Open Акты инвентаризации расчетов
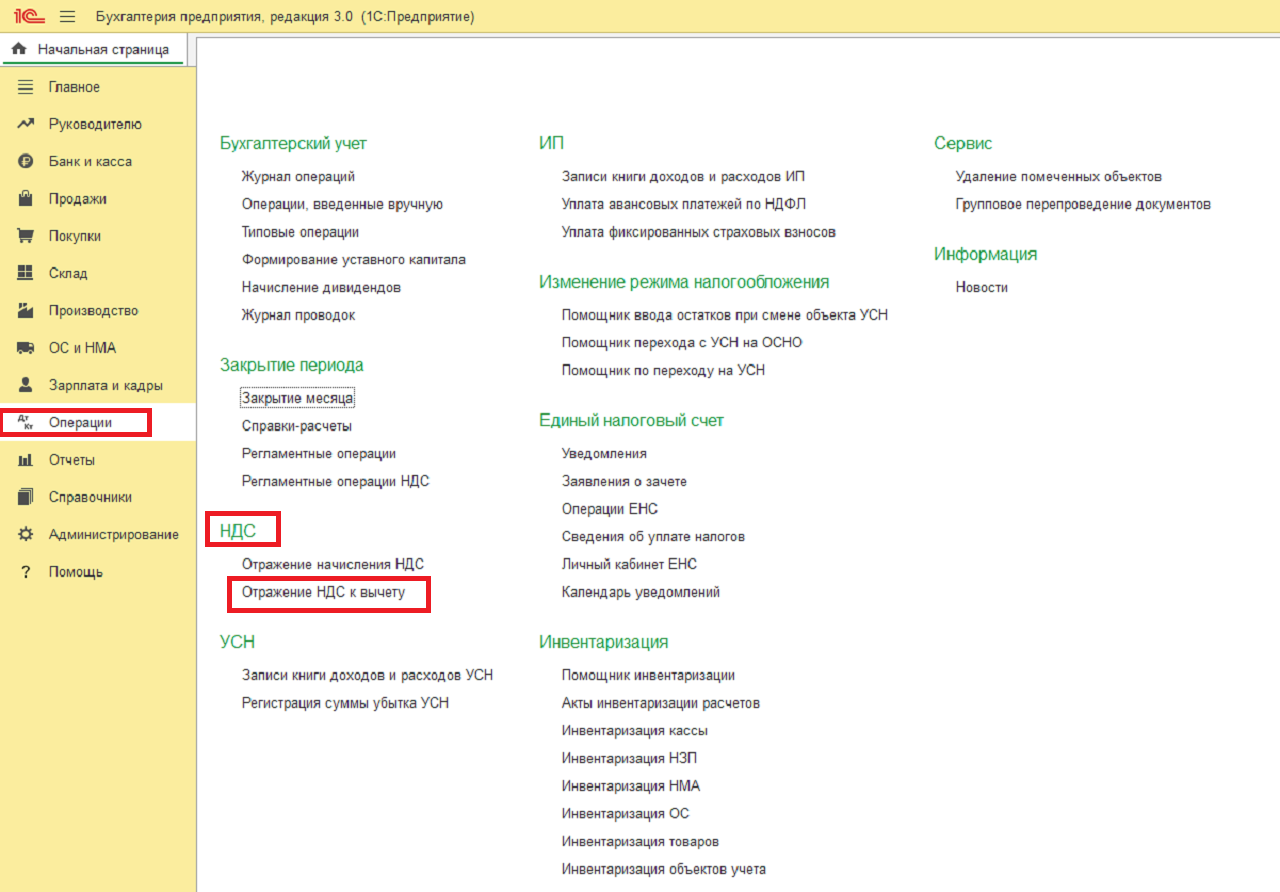 point(661,703)
